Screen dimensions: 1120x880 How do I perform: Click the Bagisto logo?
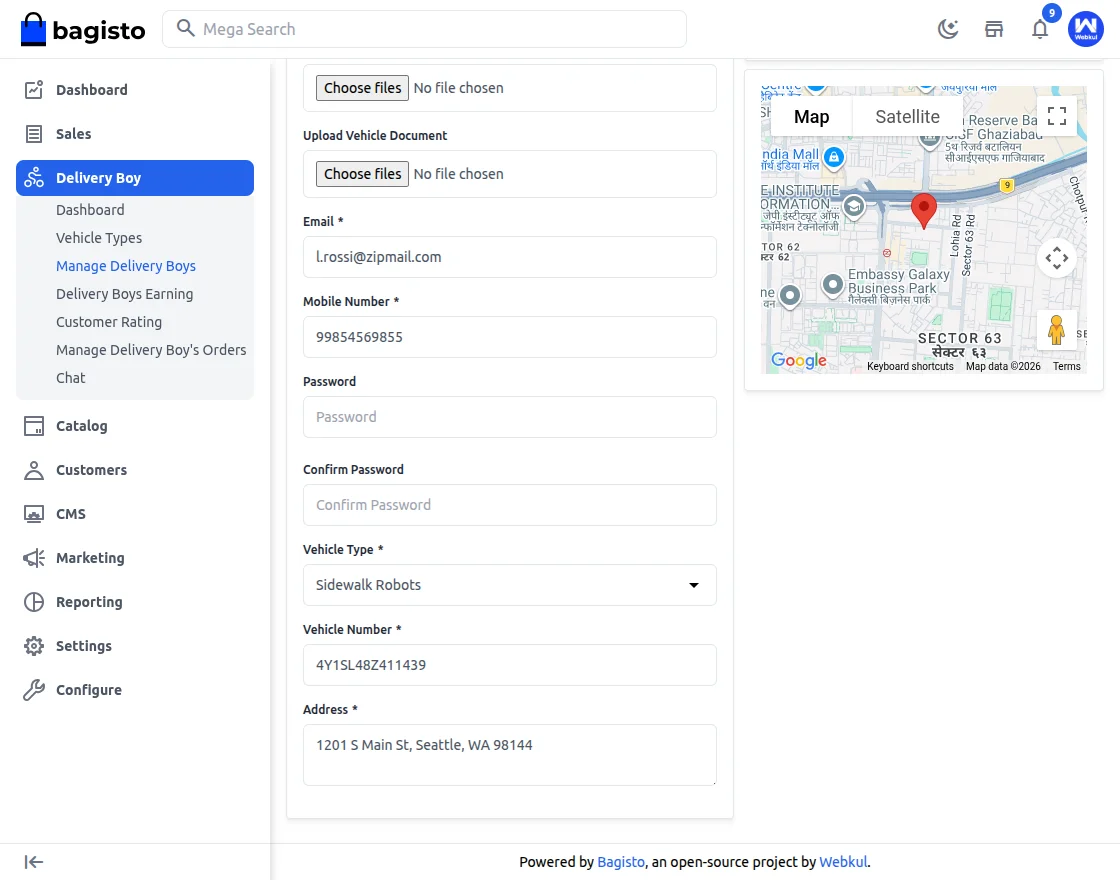83,30
